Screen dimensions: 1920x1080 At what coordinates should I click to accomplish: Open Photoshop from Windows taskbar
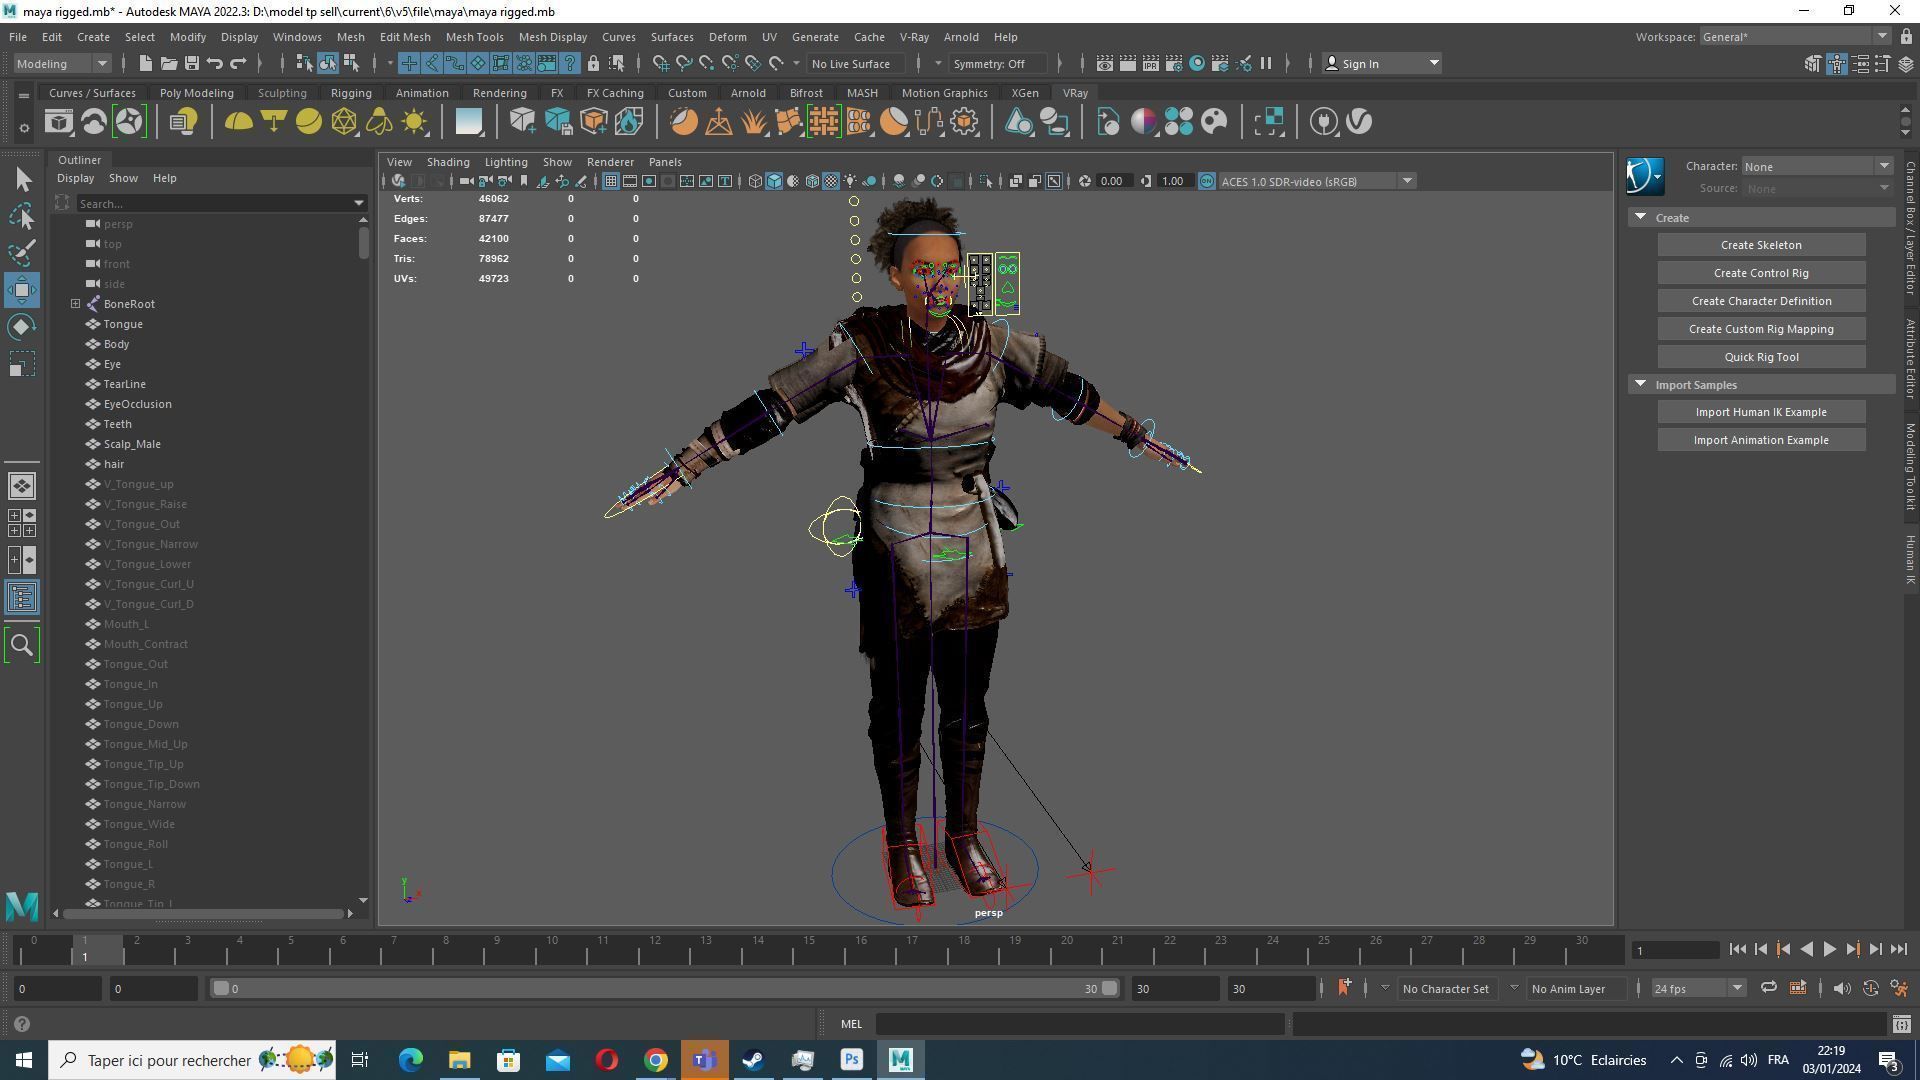click(x=852, y=1060)
